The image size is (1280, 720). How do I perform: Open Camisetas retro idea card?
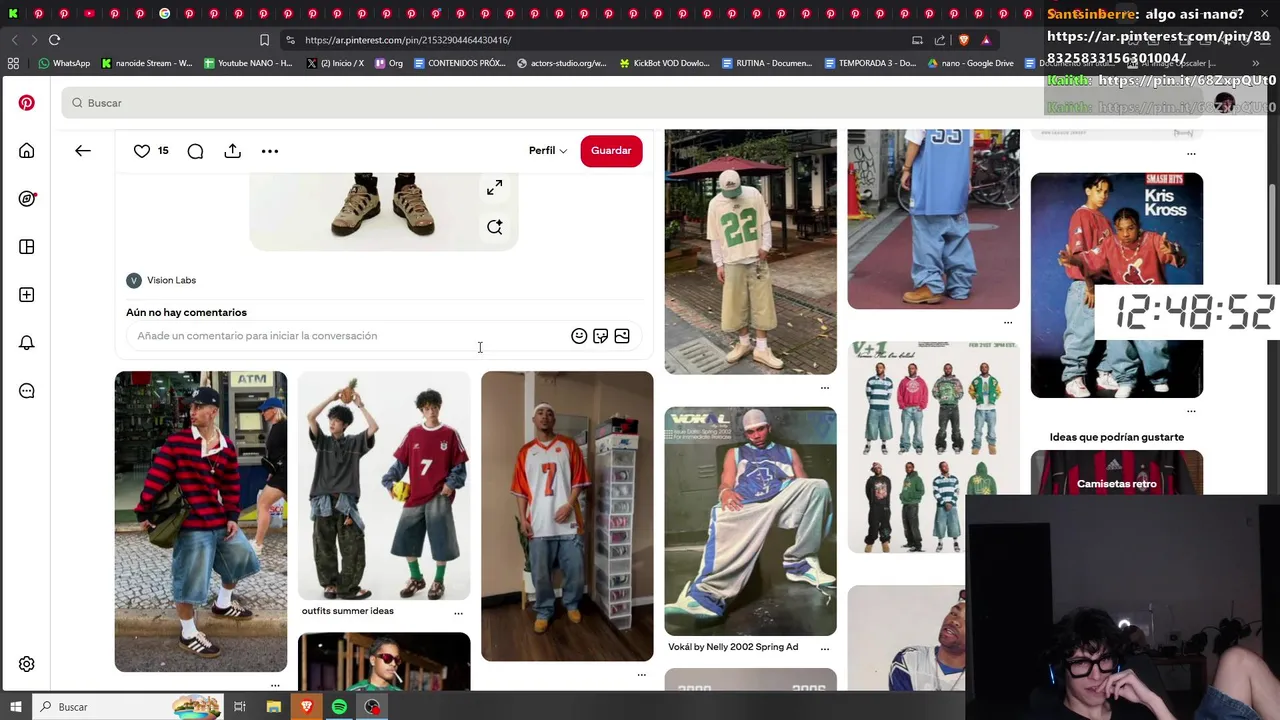pos(1117,473)
